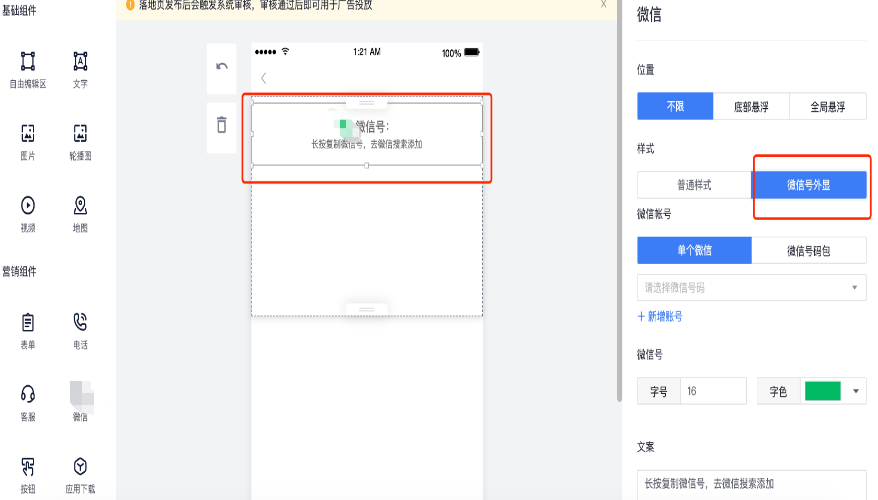Click the 营销组件 section heading
878x500 pixels.
tap(19, 272)
